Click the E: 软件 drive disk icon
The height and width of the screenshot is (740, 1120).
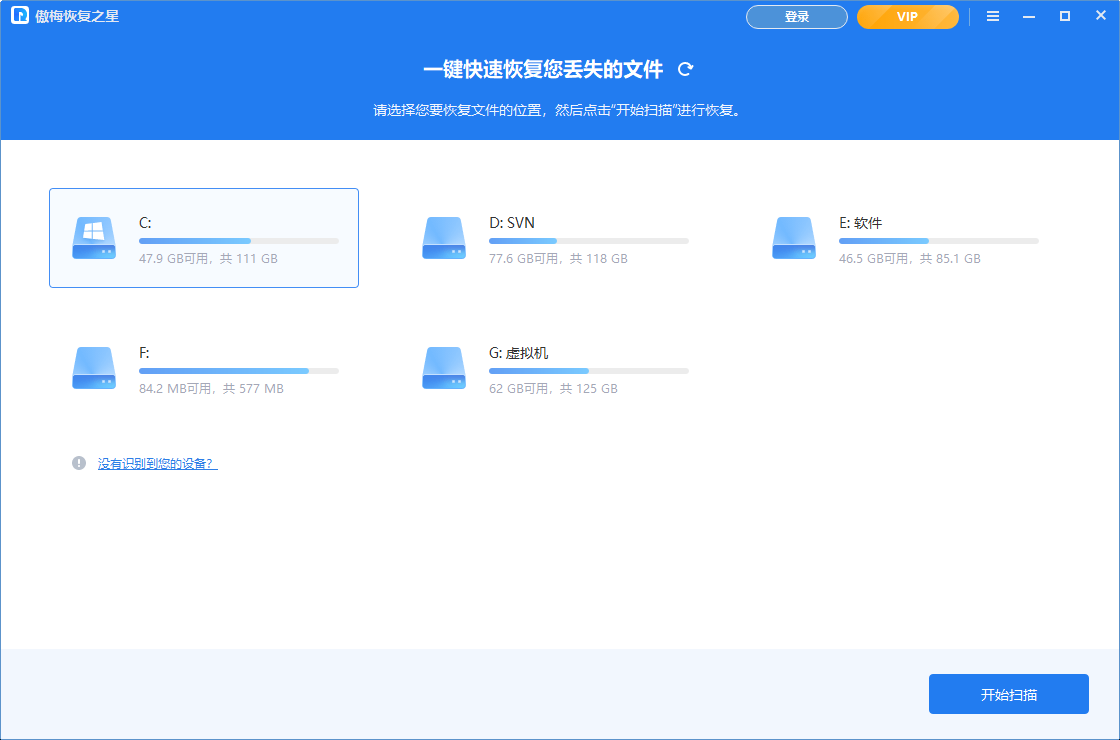pyautogui.click(x=794, y=238)
